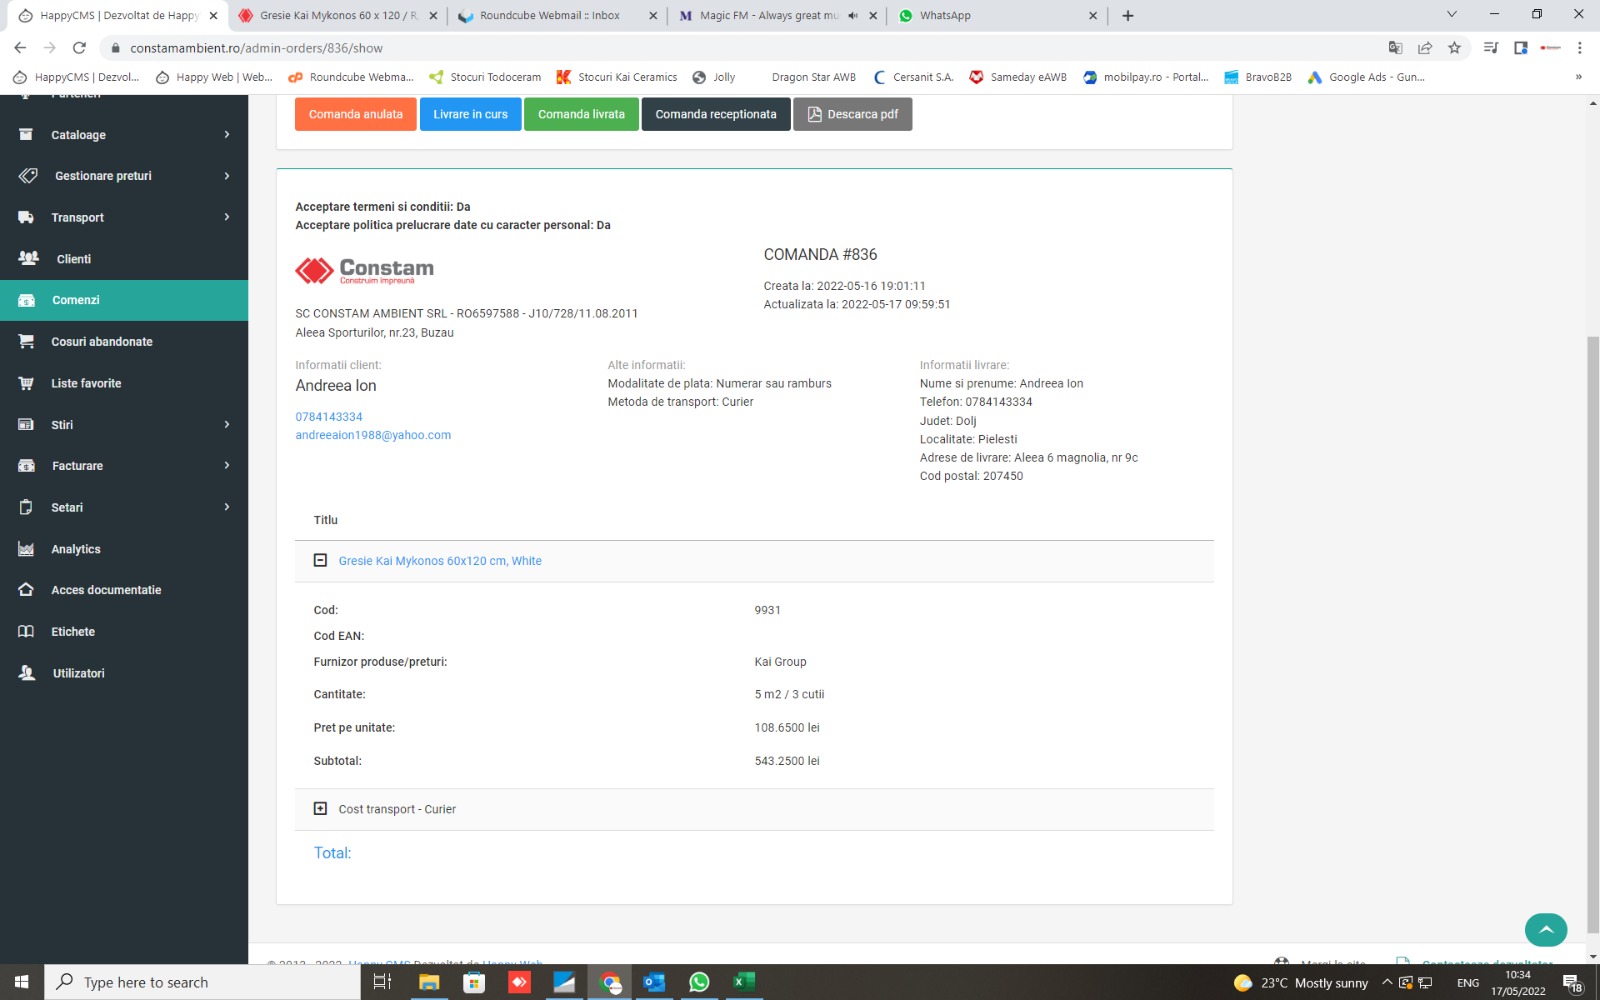Open the tab search dropdown arrow
This screenshot has width=1600, height=1000.
point(1452,15)
